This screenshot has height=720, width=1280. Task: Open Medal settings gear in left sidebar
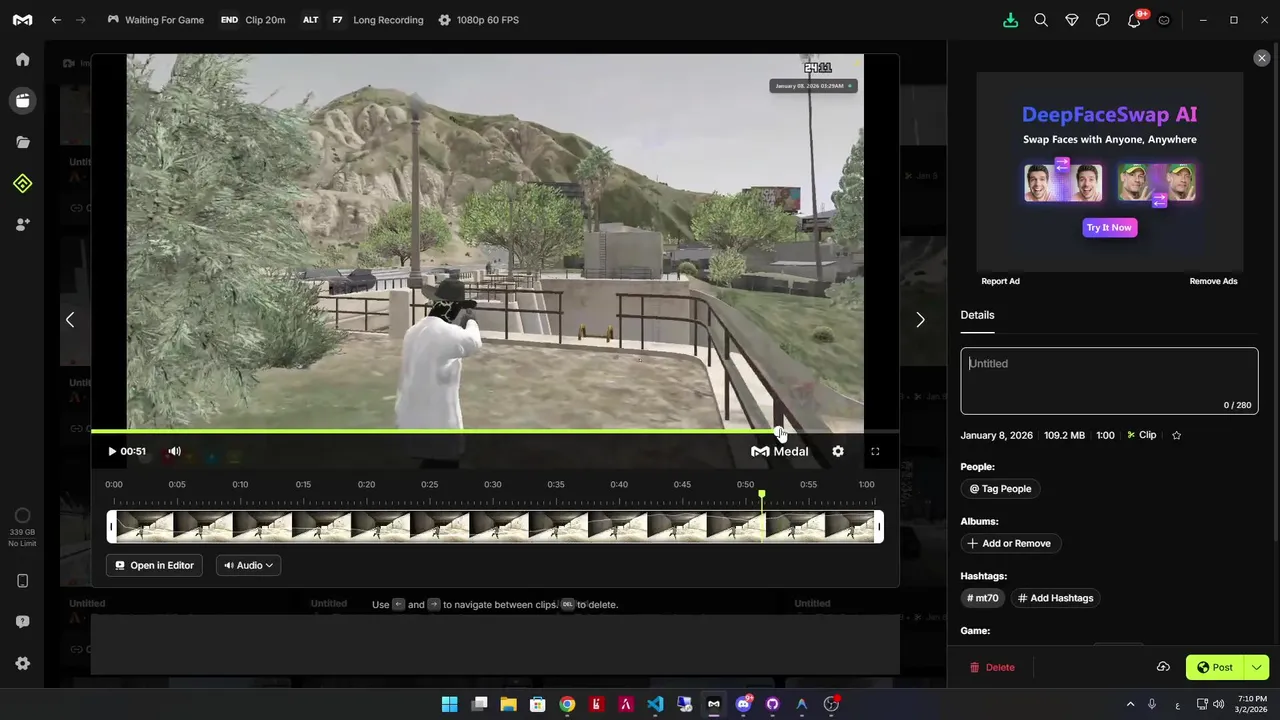click(22, 663)
